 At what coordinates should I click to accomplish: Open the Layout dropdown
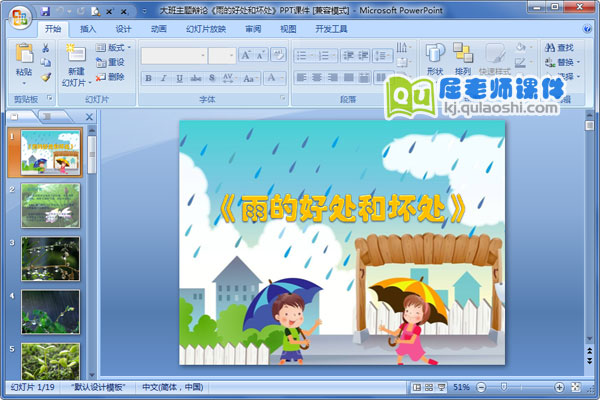(x=113, y=47)
